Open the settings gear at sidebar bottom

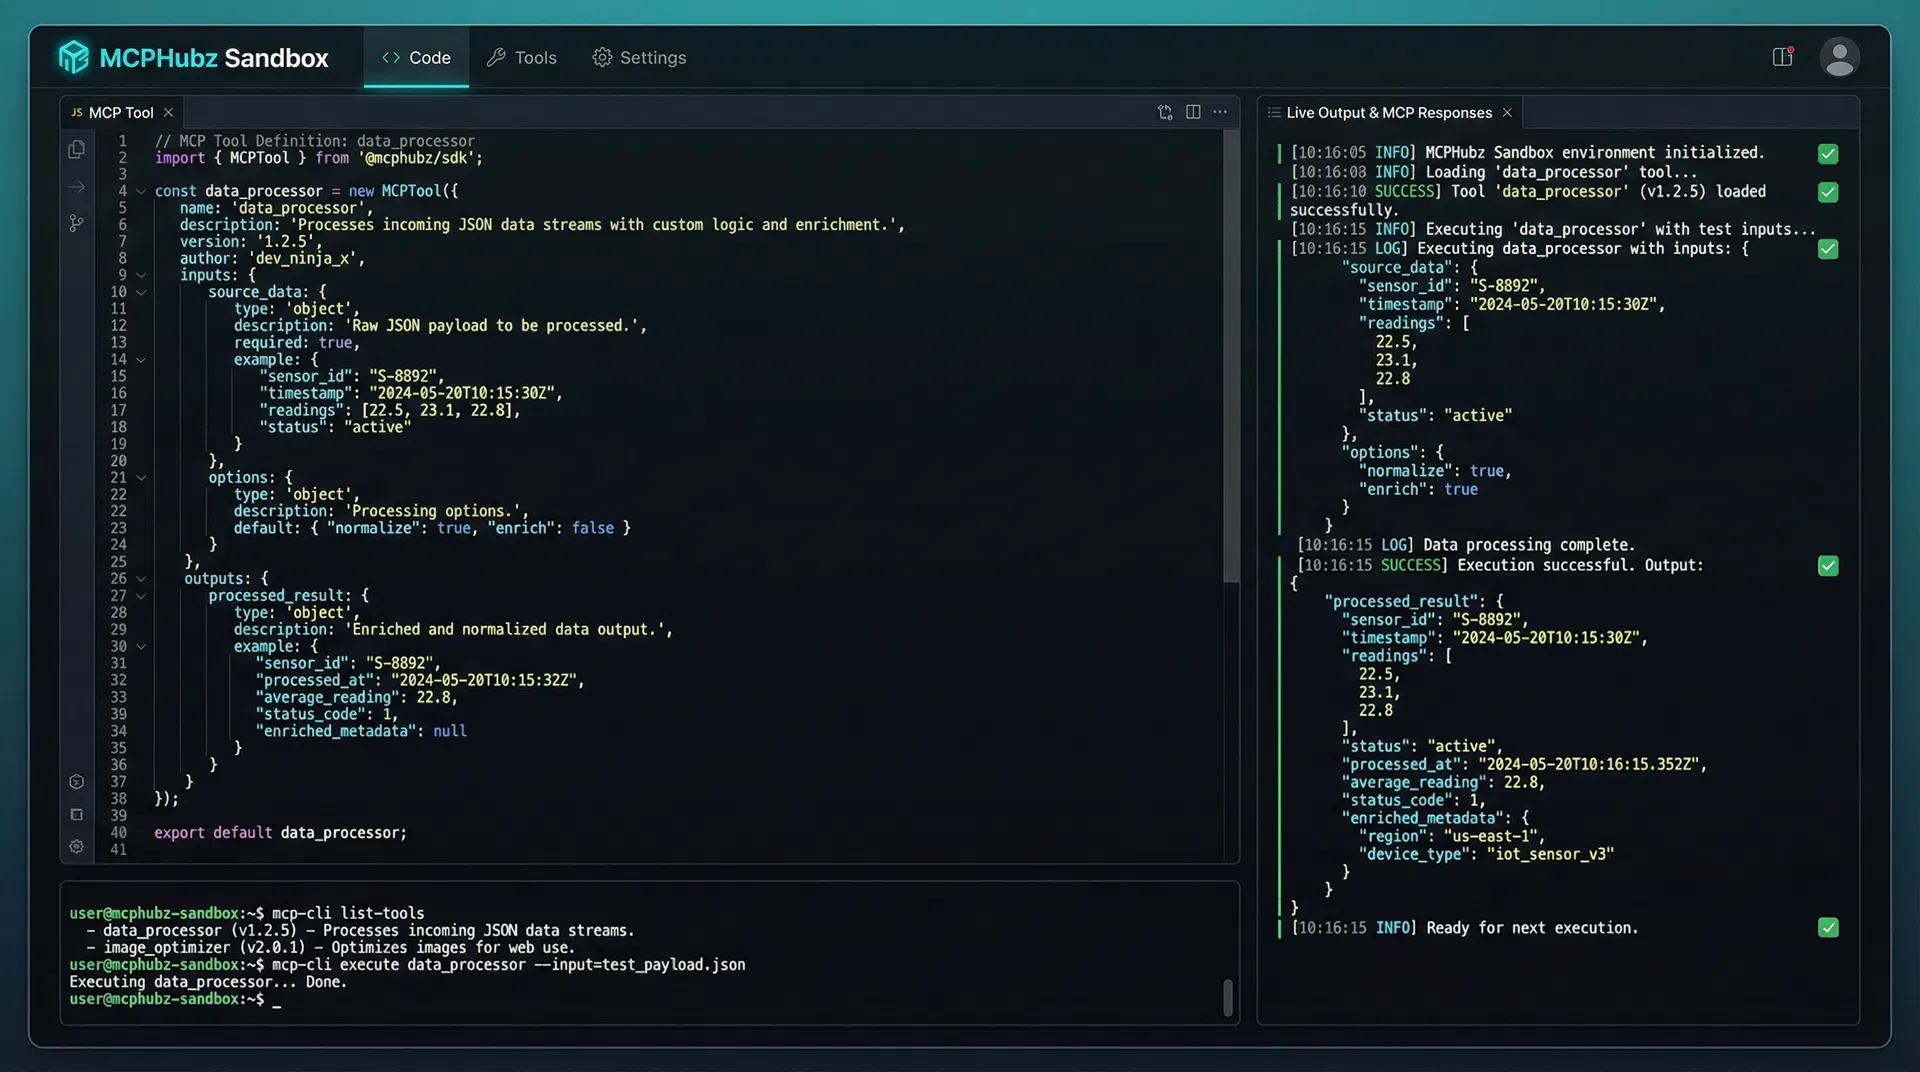tap(77, 847)
